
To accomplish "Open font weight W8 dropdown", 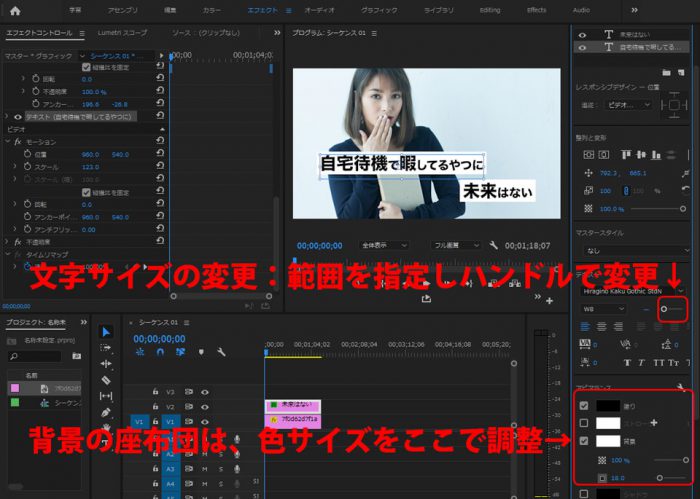I will [603, 309].
